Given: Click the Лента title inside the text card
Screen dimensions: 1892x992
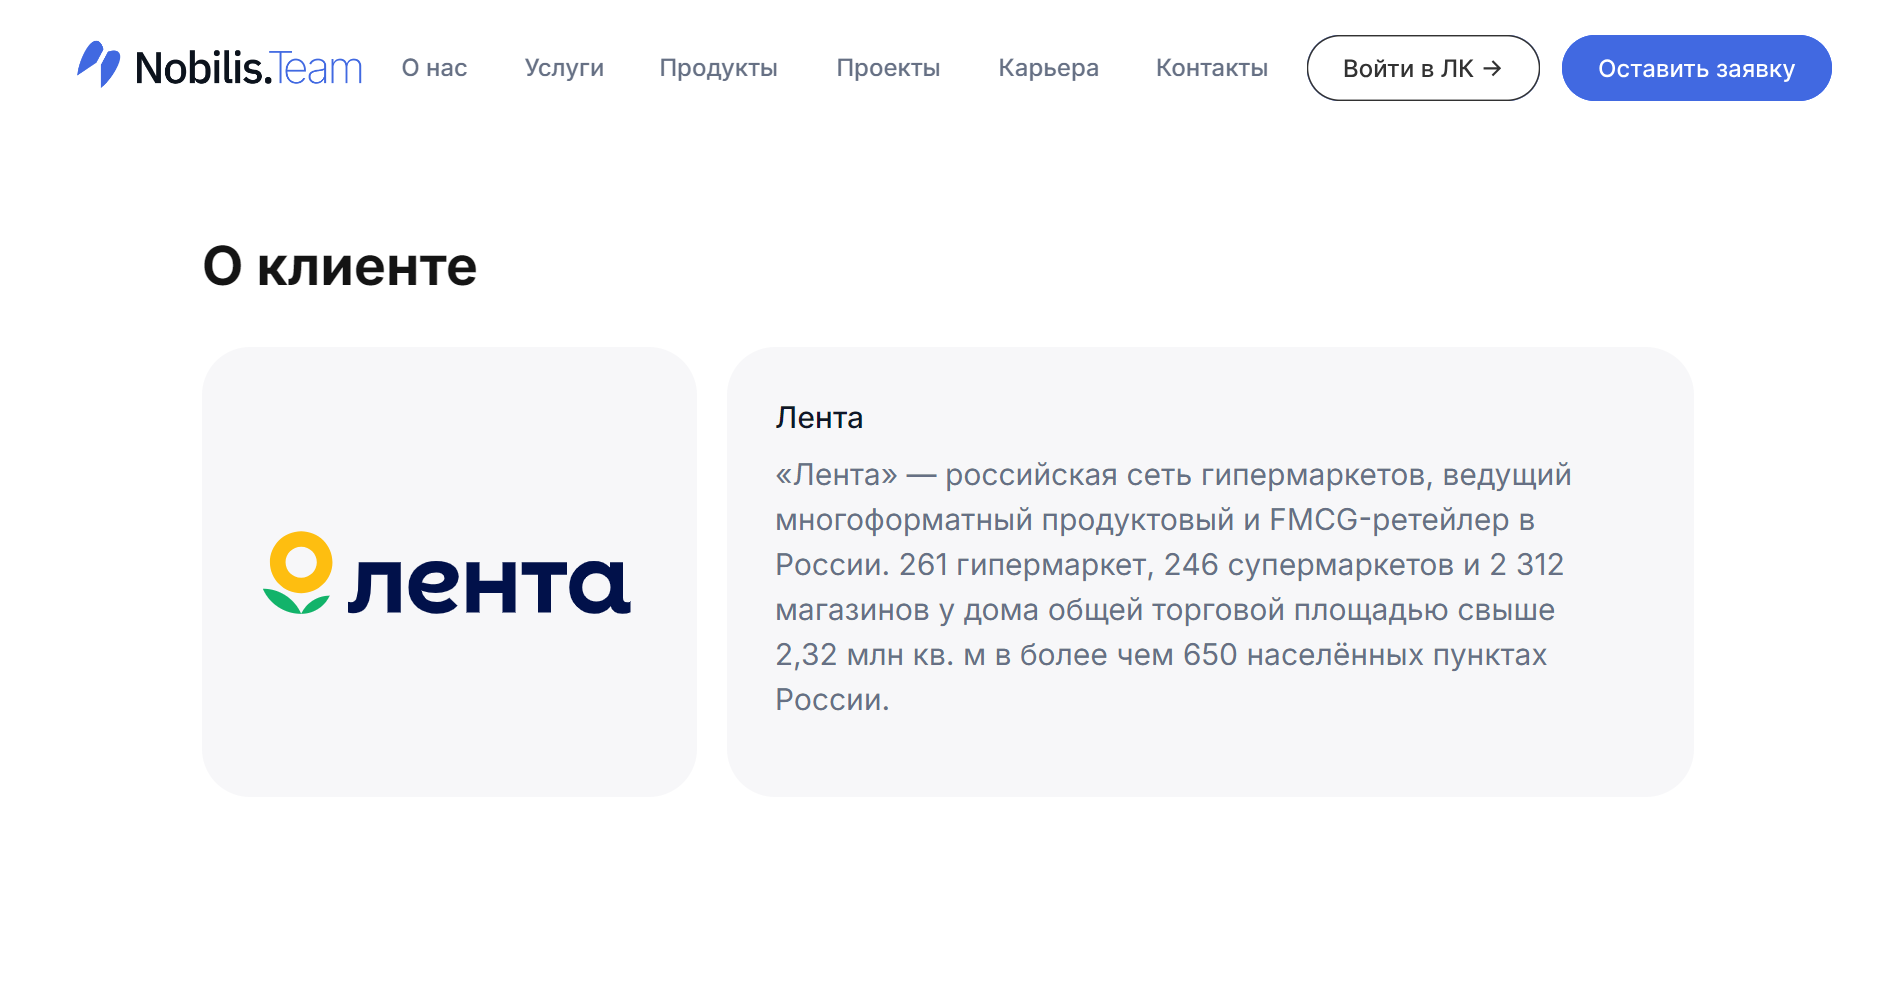Looking at the screenshot, I should pos(819,418).
